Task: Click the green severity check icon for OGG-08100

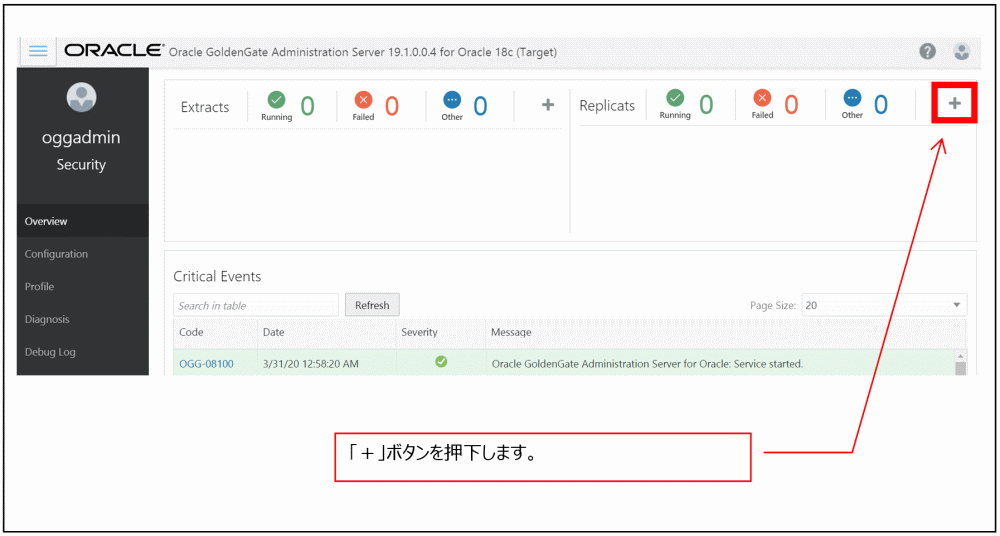Action: 441,362
